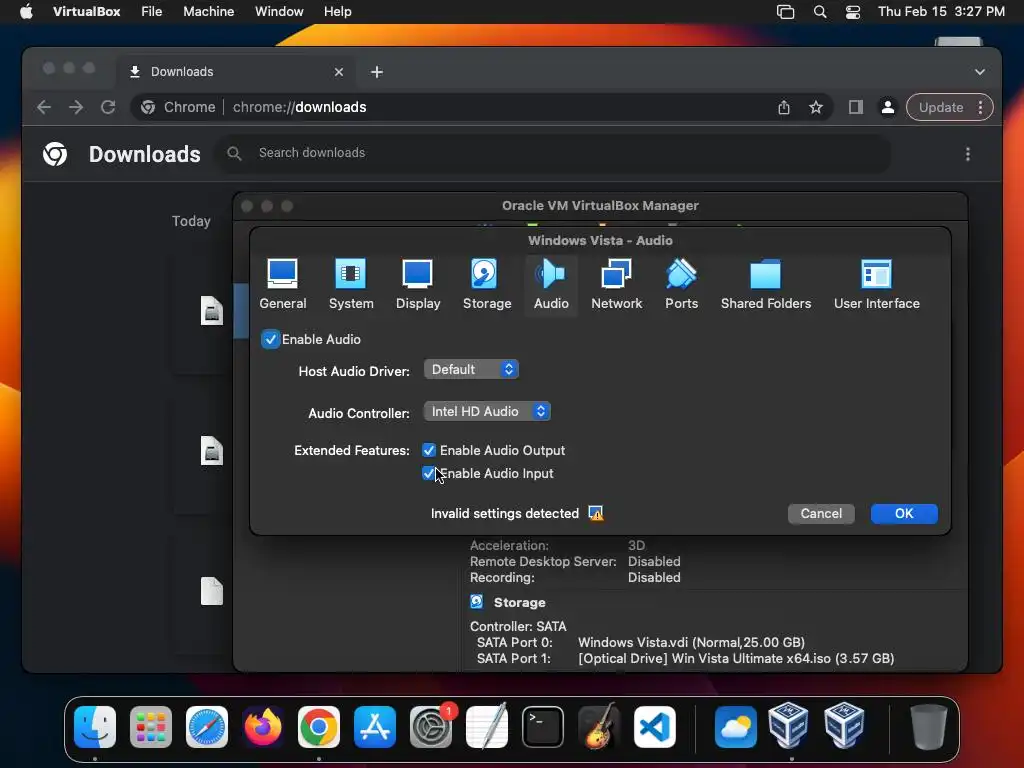Screen dimensions: 1024x768
Task: Open the VirtualBox menu in menu bar
Action: click(86, 12)
